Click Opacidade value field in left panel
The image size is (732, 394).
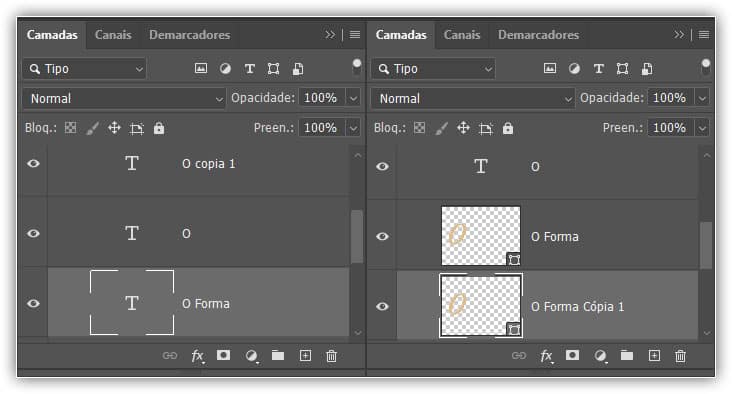pyautogui.click(x=322, y=98)
